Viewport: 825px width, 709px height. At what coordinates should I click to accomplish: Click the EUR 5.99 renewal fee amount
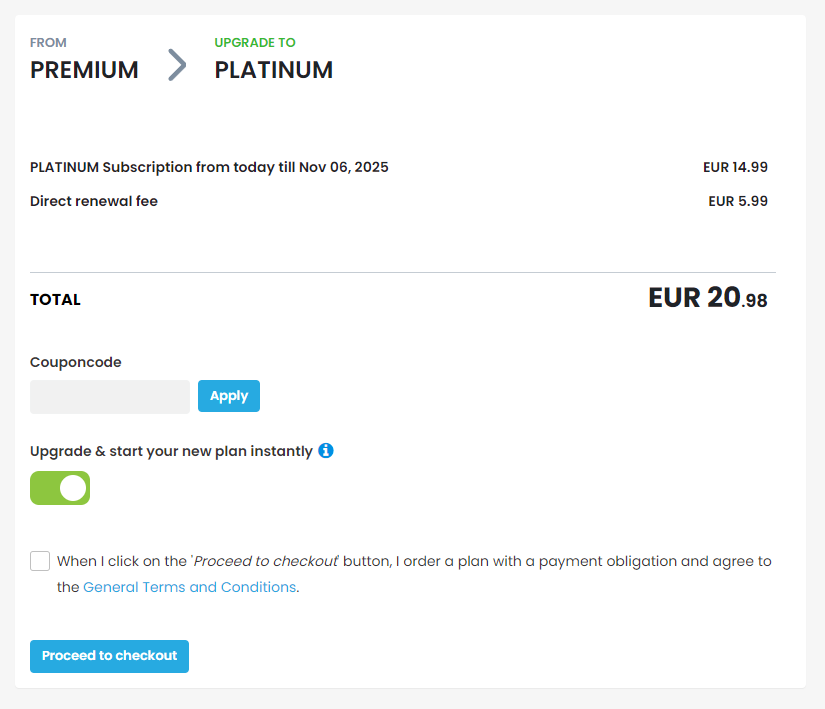(x=738, y=201)
